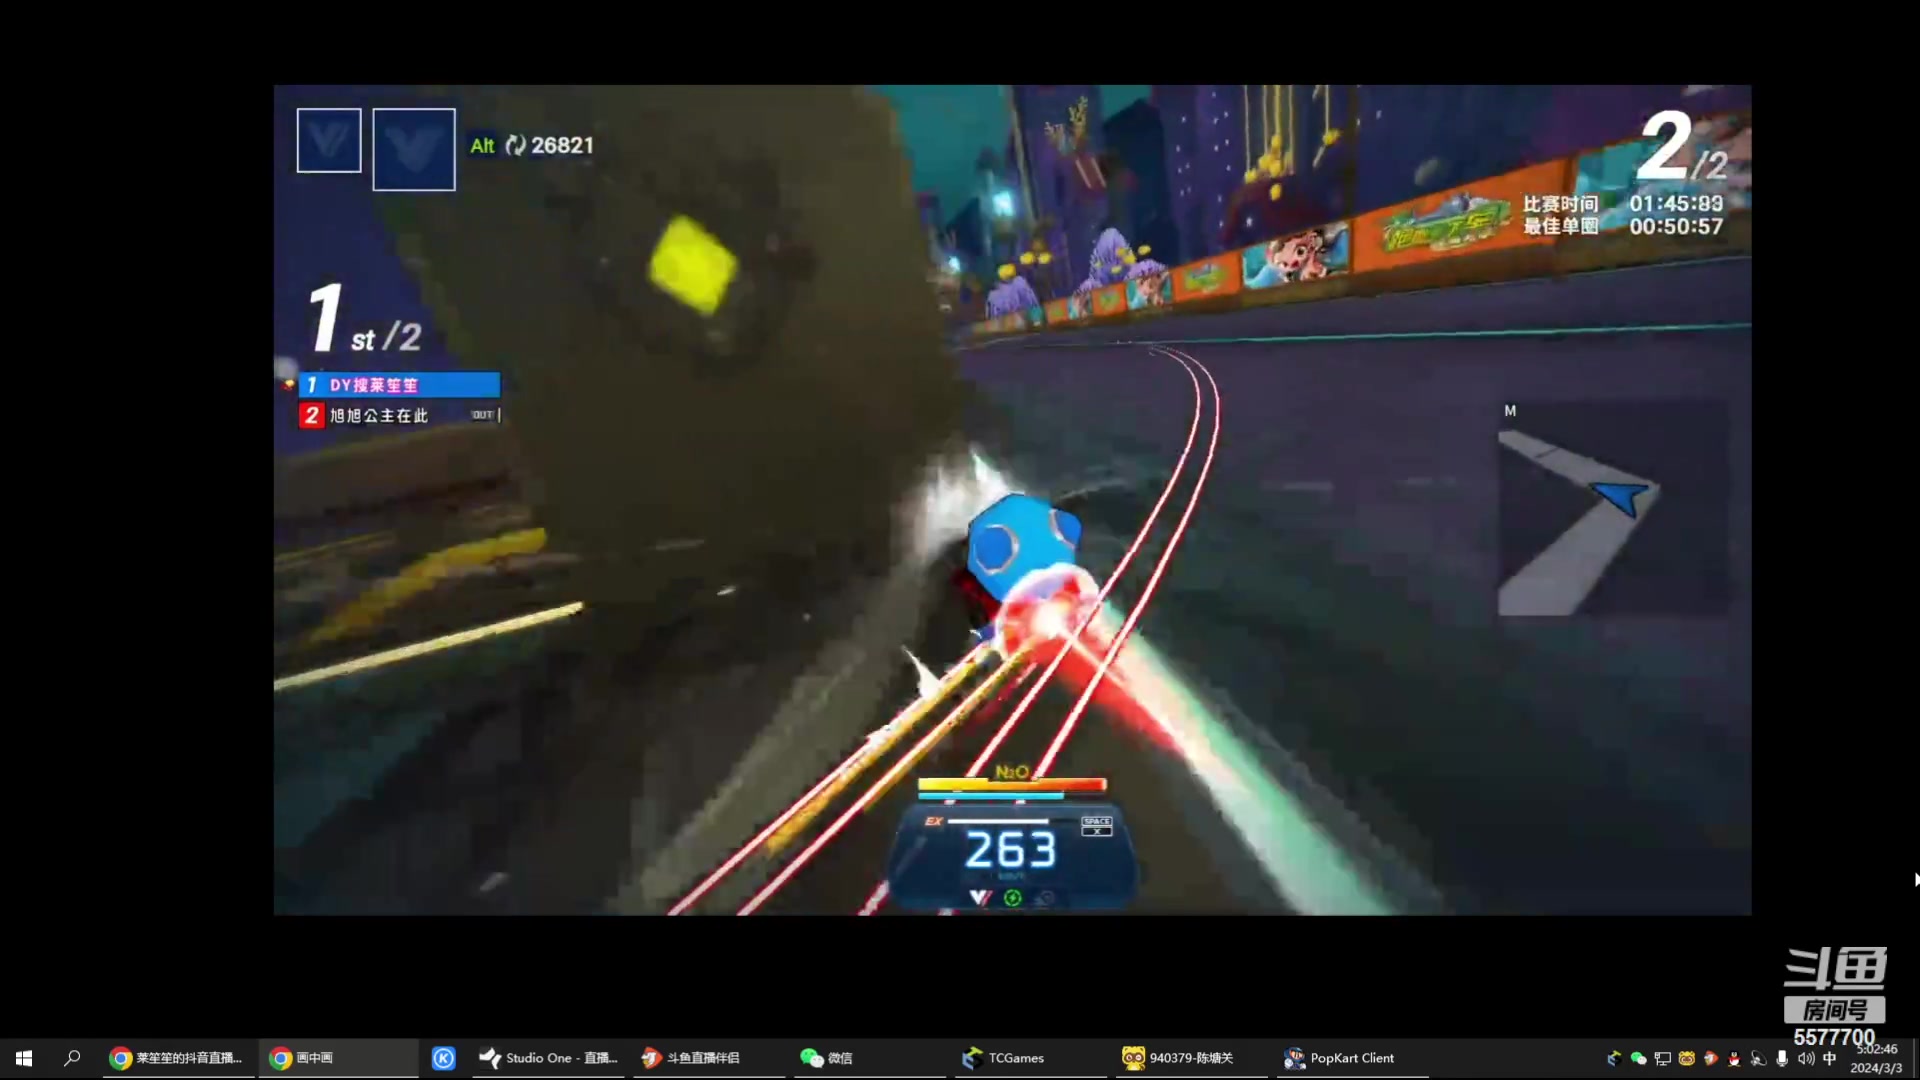Click the yellow tiger tray icon
Image resolution: width=1920 pixels, height=1080 pixels.
click(x=1686, y=1058)
